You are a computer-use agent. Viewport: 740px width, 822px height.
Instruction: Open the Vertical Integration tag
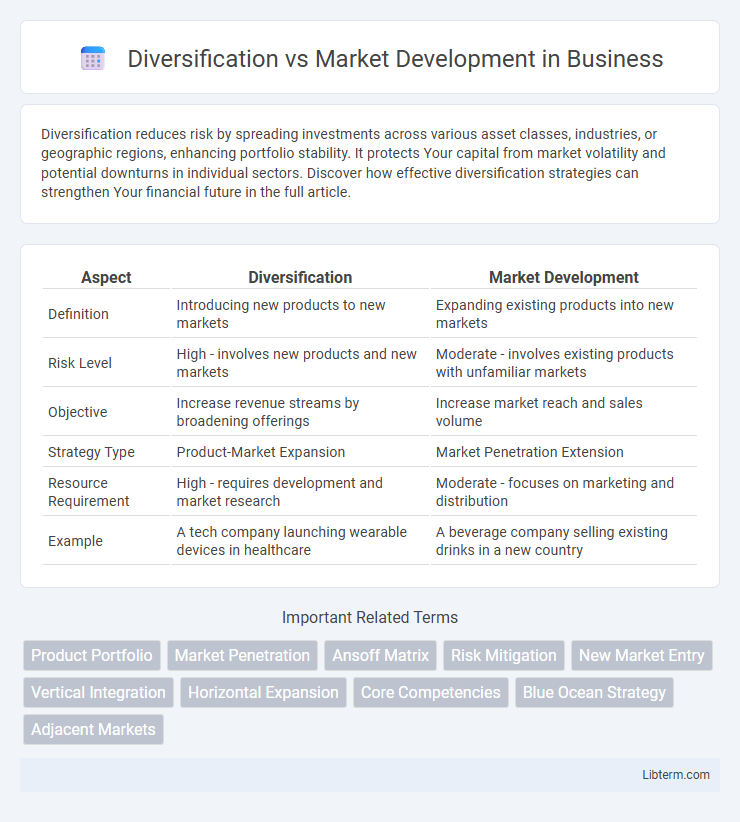(98, 693)
